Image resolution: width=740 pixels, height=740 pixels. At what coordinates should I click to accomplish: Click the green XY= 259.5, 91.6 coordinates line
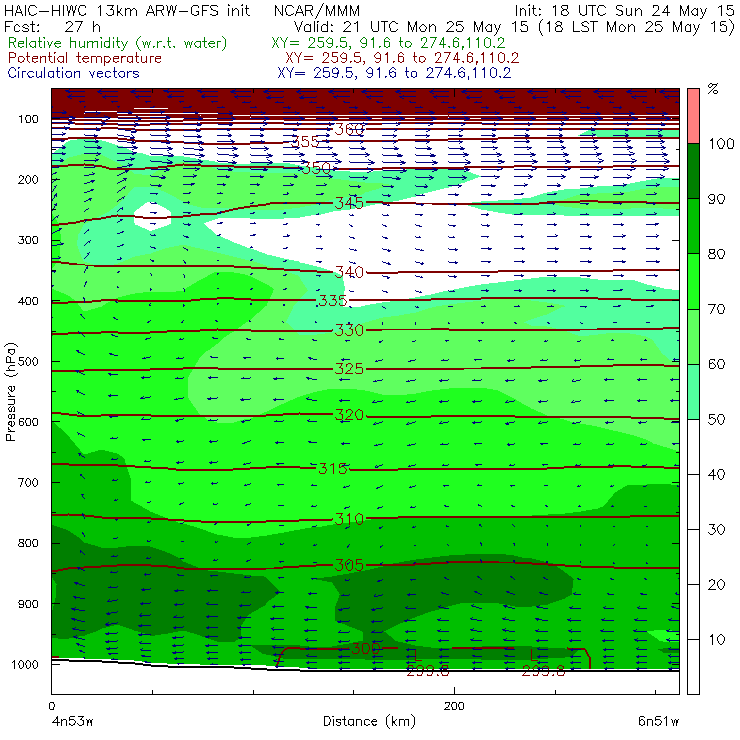tap(388, 43)
